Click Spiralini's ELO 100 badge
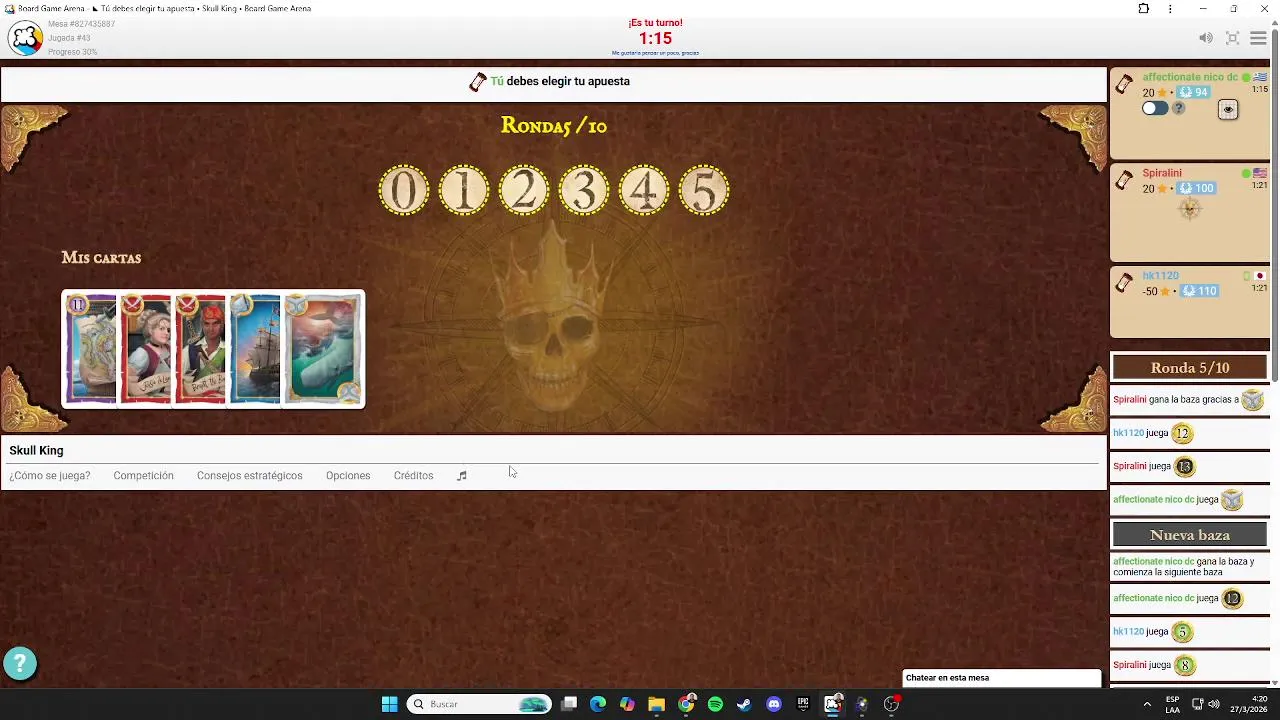Image resolution: width=1280 pixels, height=720 pixels. click(x=1197, y=189)
